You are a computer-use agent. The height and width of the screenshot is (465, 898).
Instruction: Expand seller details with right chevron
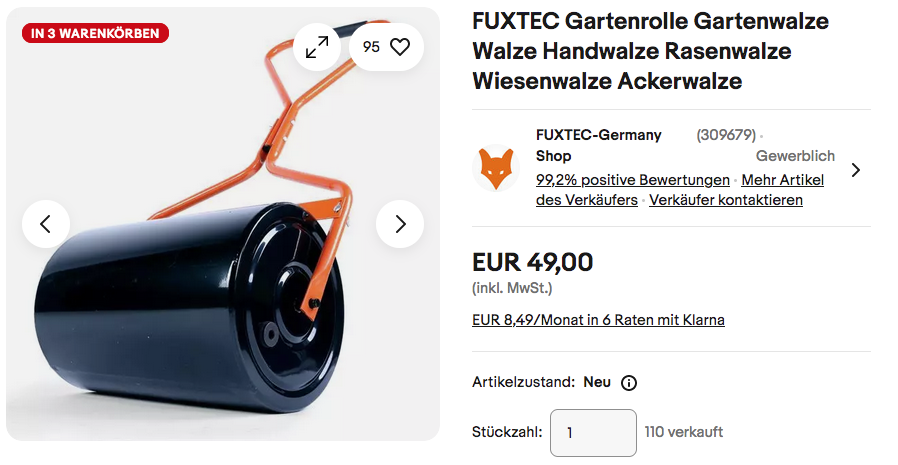(x=856, y=170)
